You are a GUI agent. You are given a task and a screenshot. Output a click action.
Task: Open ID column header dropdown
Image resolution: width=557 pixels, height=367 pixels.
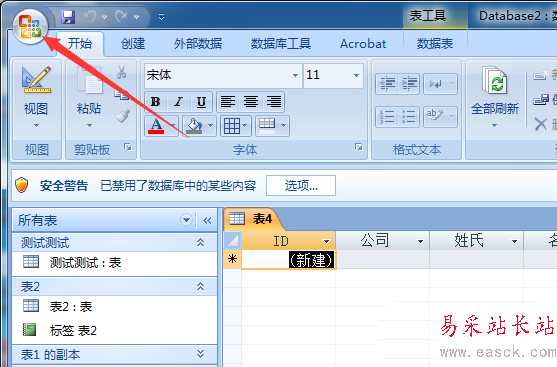pos(326,242)
